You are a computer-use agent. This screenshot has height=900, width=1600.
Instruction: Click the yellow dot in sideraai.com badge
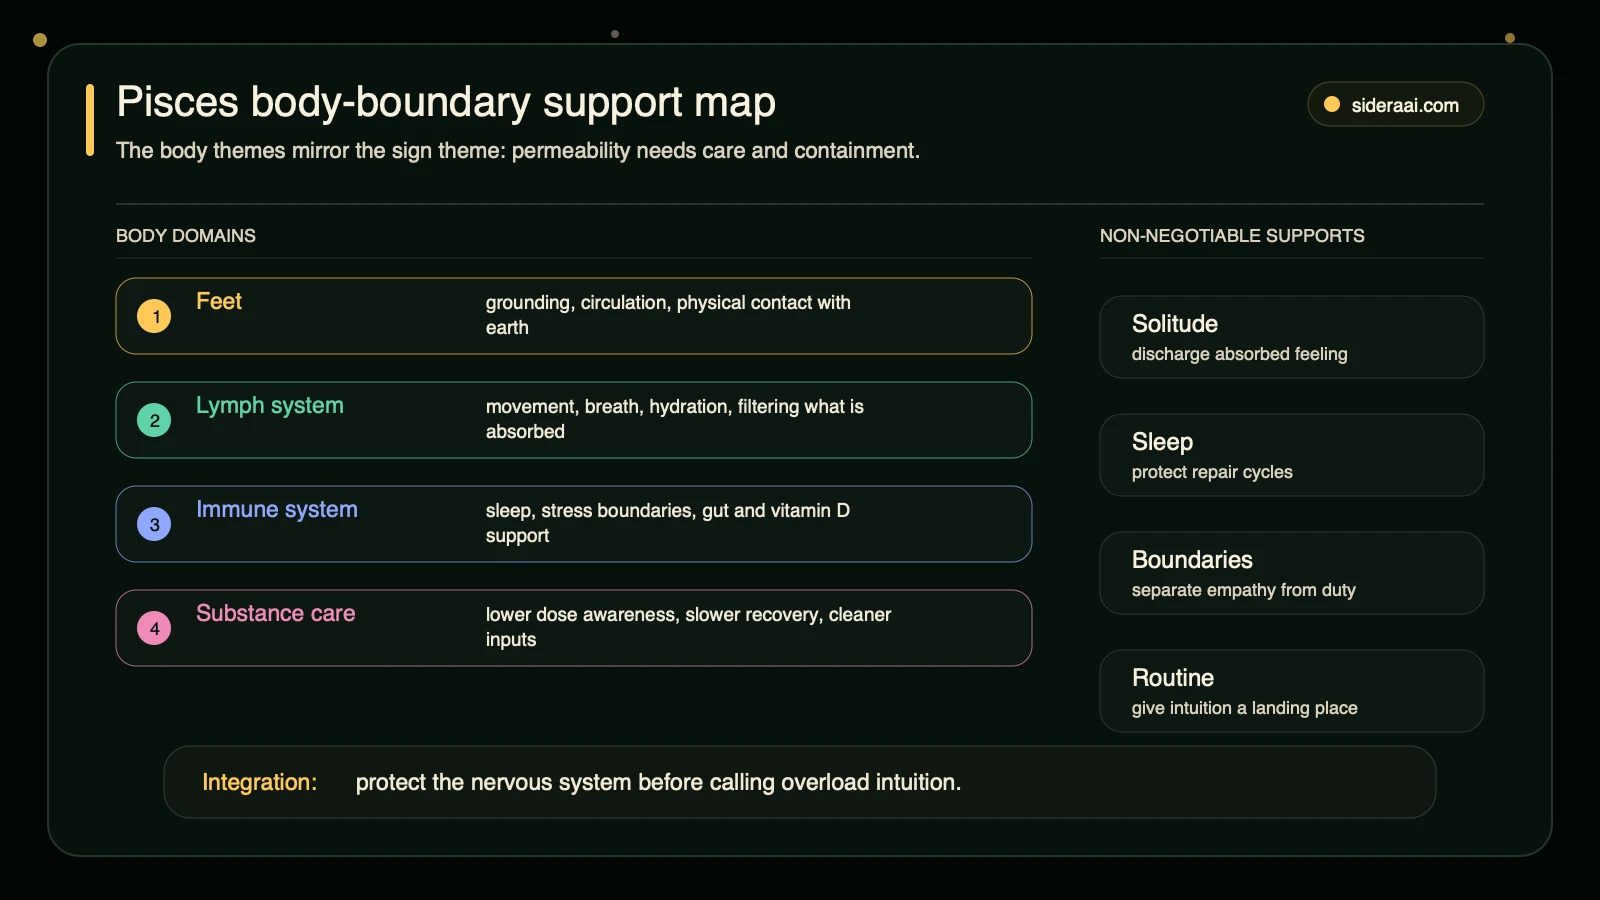point(1332,104)
